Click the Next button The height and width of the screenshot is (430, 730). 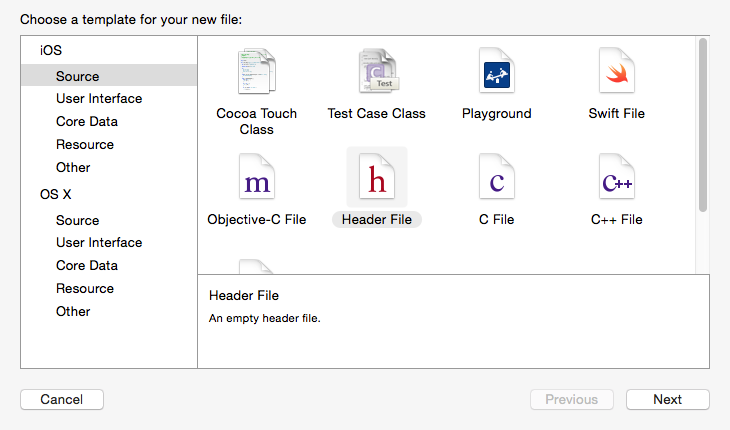pos(668,399)
